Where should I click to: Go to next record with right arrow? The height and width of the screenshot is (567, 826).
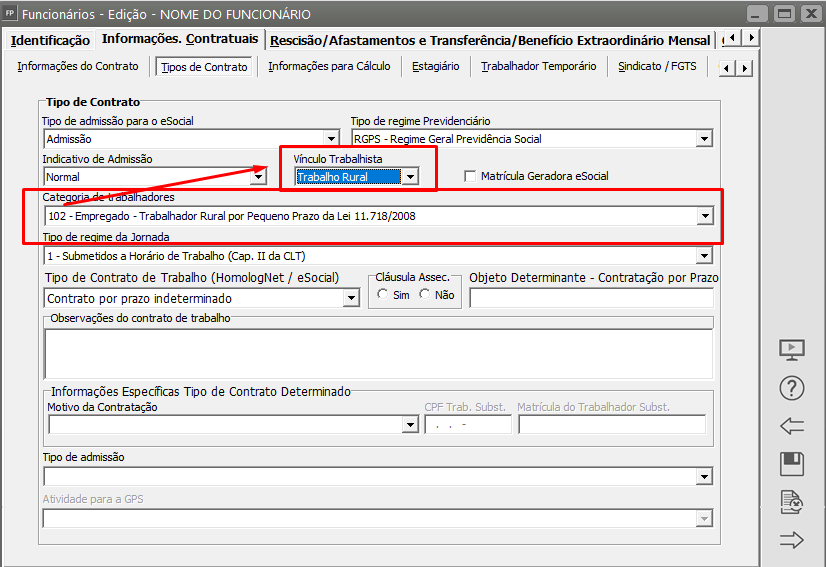click(791, 540)
